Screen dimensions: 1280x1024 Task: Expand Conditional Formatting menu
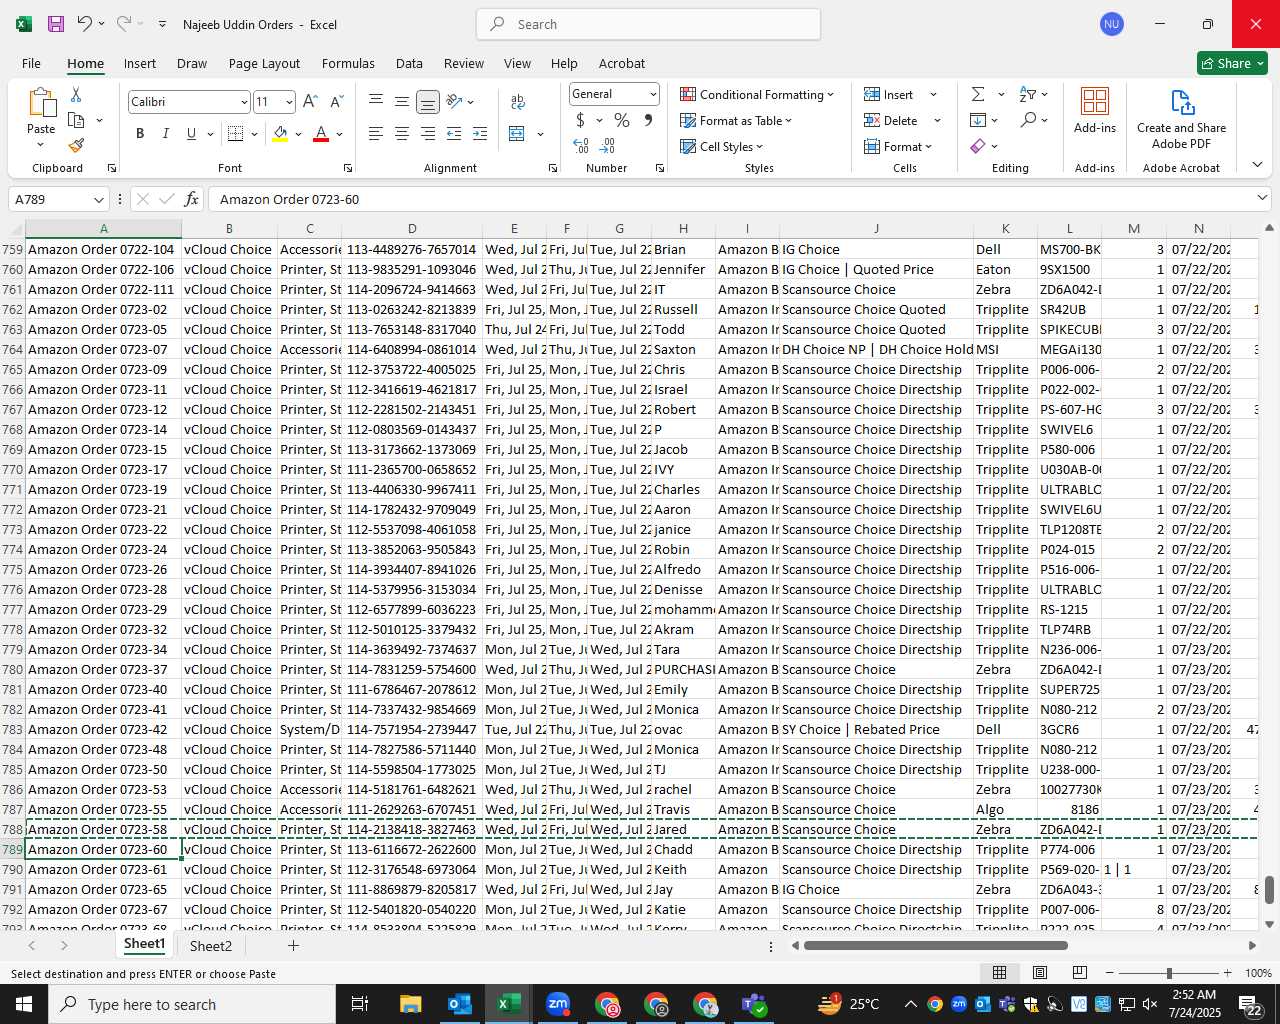coord(757,94)
